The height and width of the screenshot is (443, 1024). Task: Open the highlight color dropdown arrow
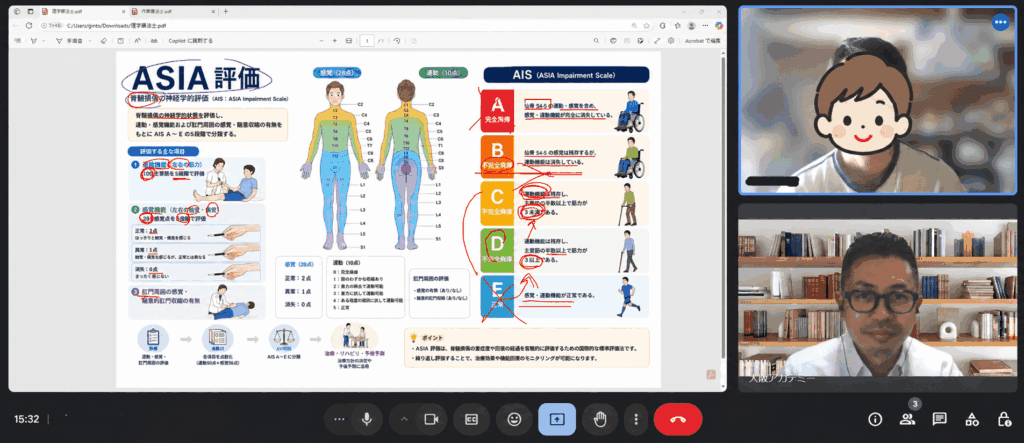pos(43,41)
